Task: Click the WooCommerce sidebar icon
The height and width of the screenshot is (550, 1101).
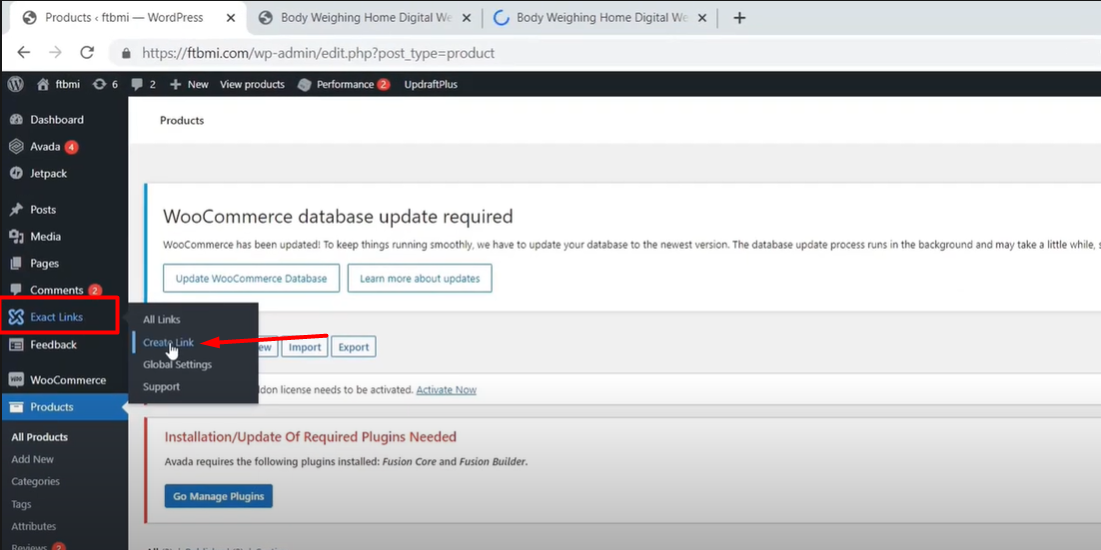Action: coord(17,380)
